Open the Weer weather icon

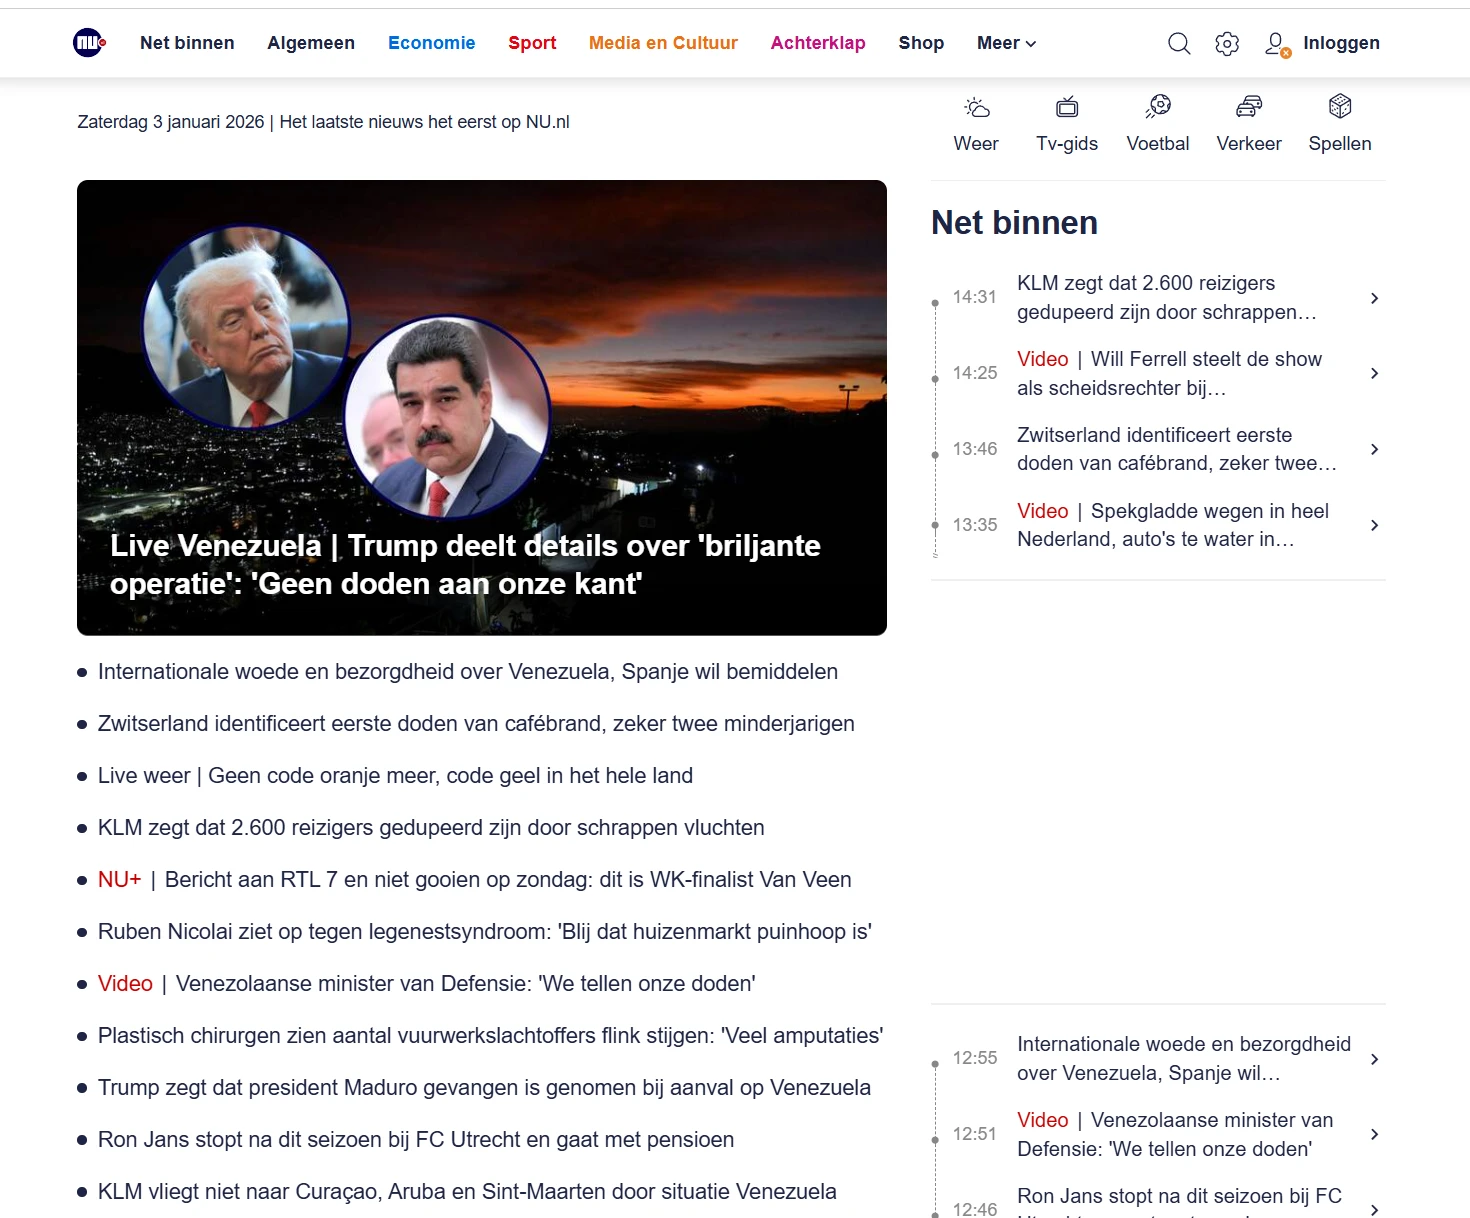click(x=976, y=107)
